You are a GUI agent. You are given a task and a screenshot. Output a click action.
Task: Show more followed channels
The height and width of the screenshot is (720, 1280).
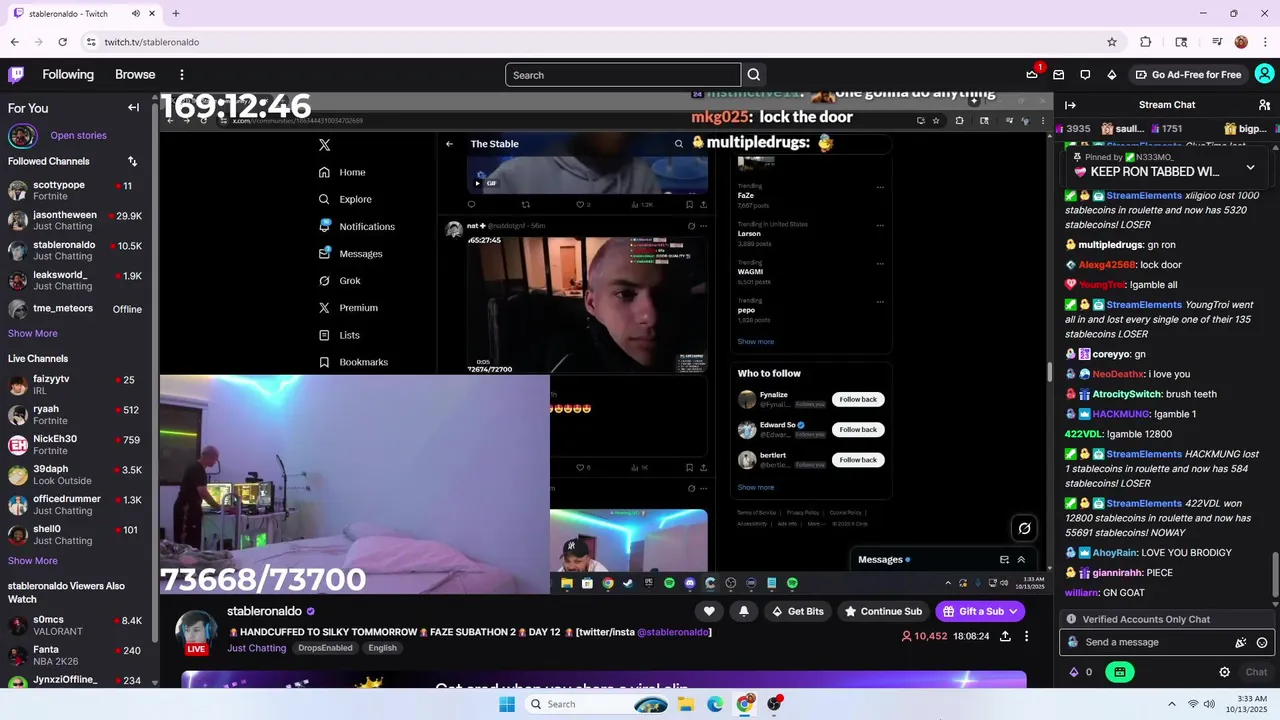point(33,333)
